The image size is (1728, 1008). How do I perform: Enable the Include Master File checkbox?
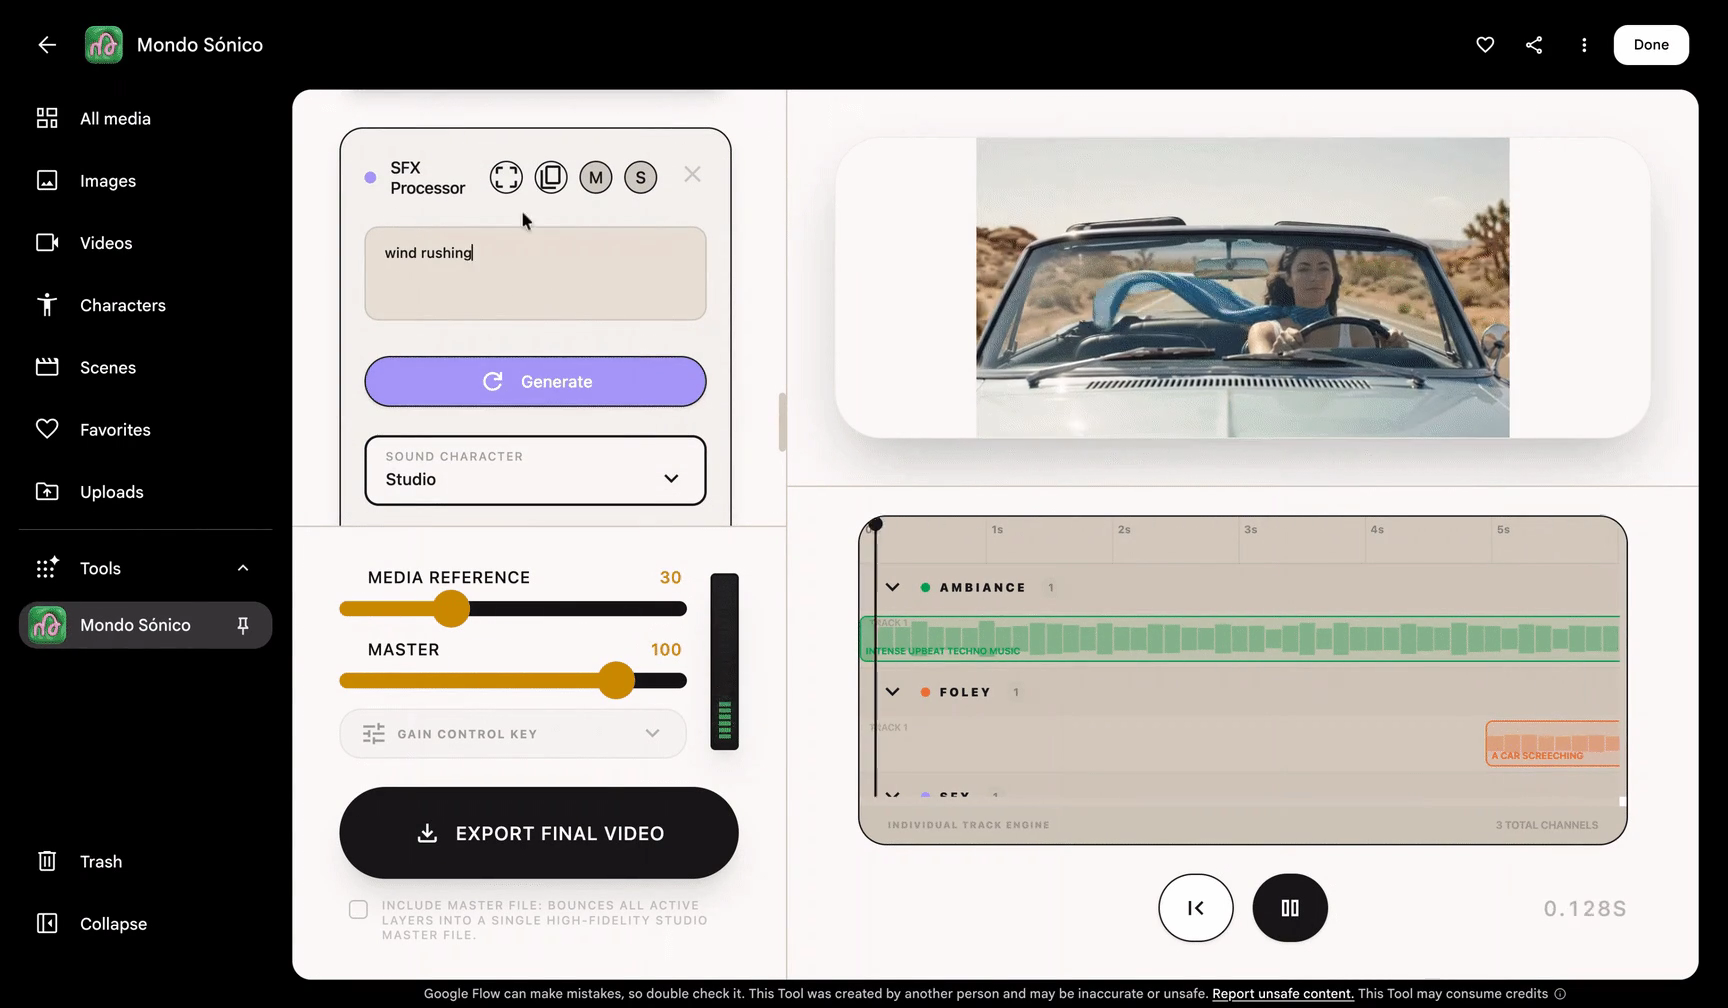coord(358,909)
